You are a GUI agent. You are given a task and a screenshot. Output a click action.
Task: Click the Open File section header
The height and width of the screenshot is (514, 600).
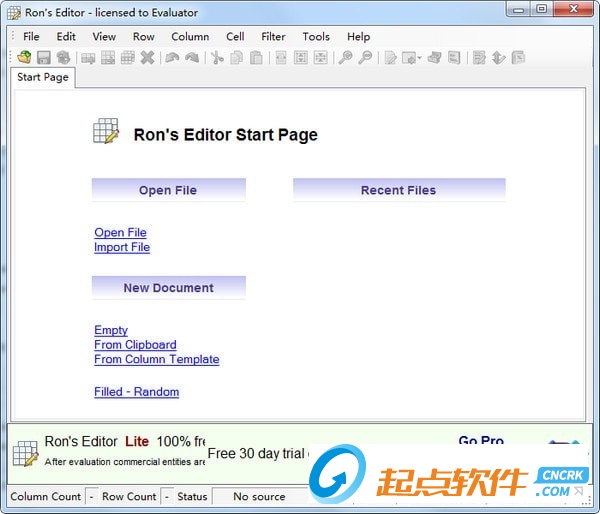pyautogui.click(x=169, y=190)
